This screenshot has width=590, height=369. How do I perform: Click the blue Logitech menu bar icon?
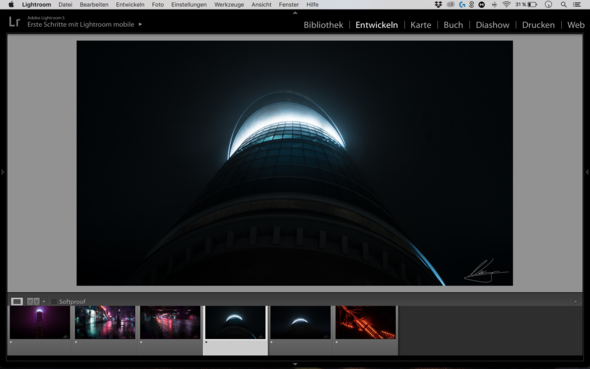pyautogui.click(x=462, y=5)
